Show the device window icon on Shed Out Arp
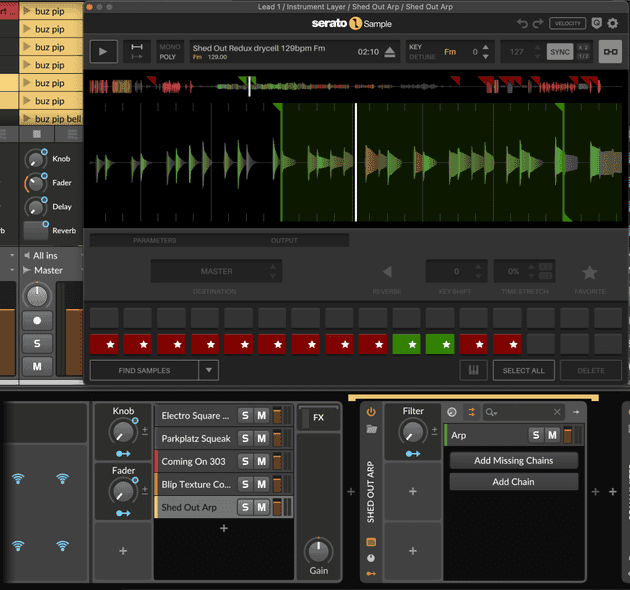Viewport: 630px width, 590px height. click(371, 542)
